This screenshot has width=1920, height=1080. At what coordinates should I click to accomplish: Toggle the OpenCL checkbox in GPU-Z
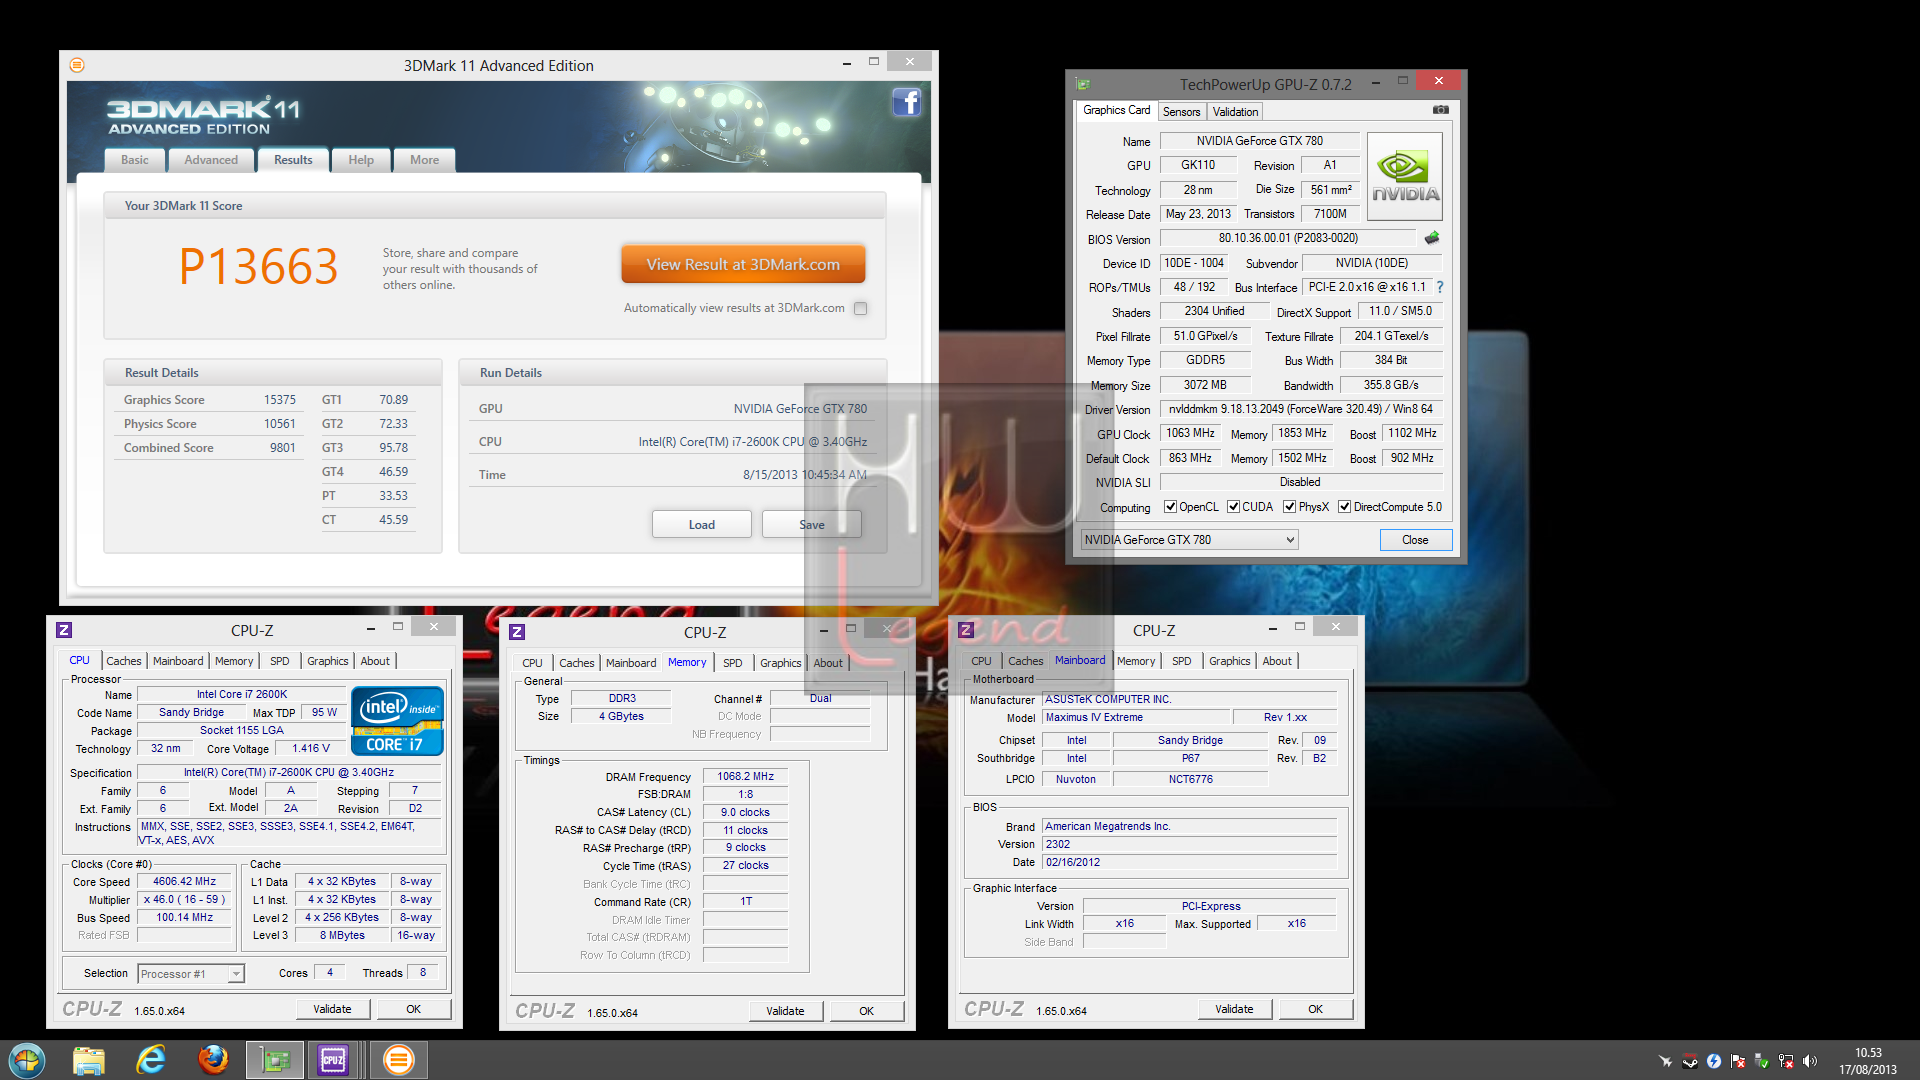[x=1170, y=507]
